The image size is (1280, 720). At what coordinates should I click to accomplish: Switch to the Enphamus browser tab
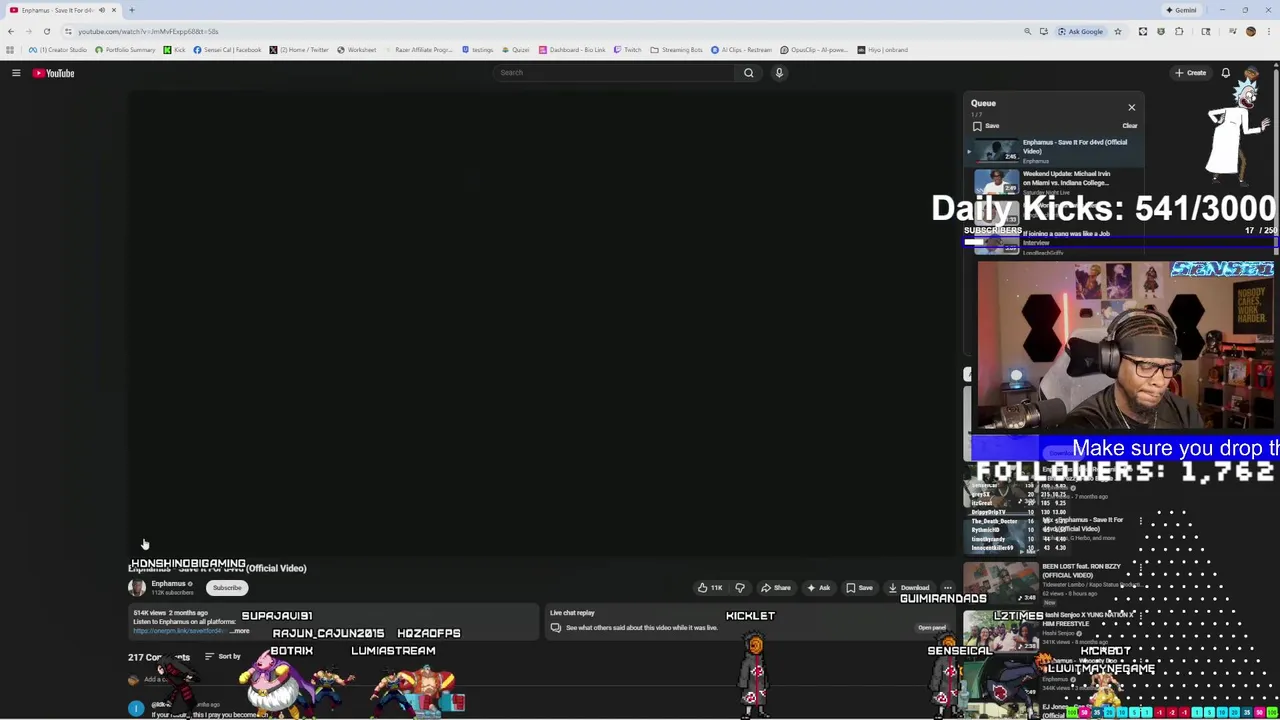62,10
